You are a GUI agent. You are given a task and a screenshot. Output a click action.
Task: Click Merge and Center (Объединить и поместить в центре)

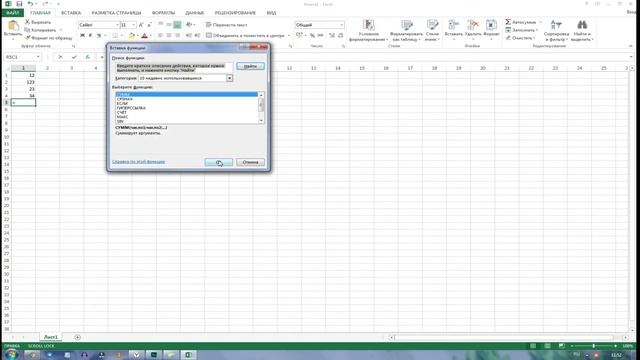(x=247, y=36)
